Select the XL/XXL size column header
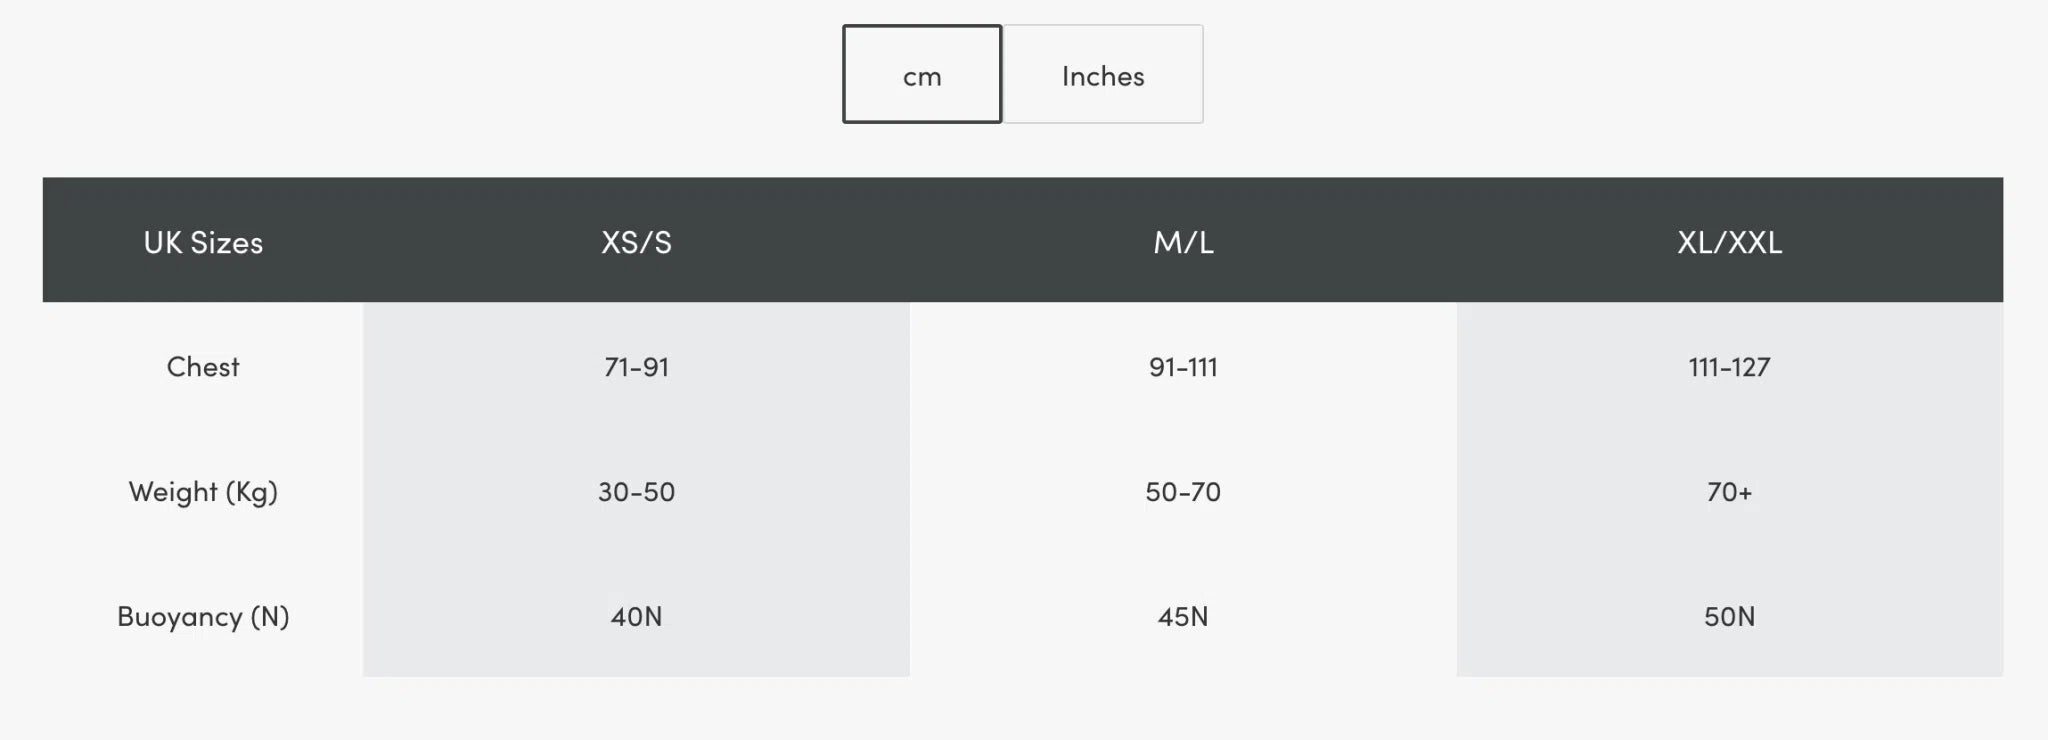 (1729, 242)
